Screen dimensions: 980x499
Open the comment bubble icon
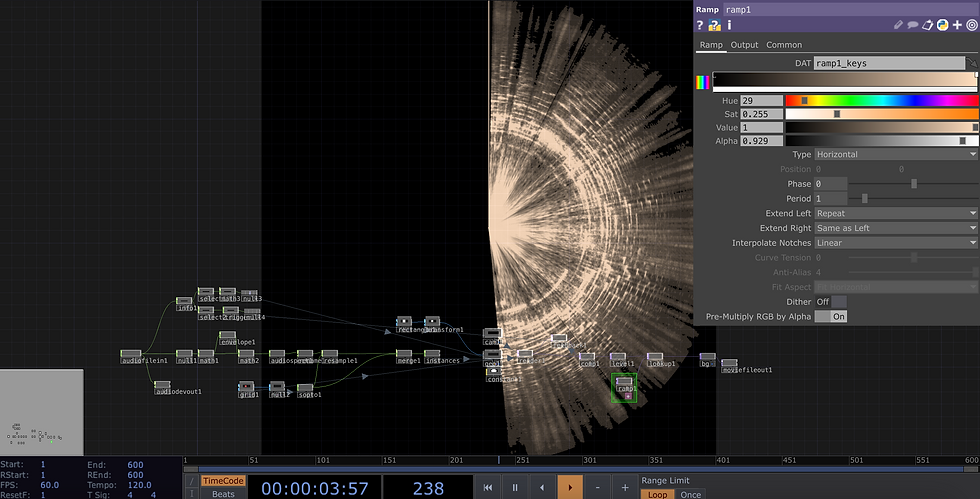(912, 25)
